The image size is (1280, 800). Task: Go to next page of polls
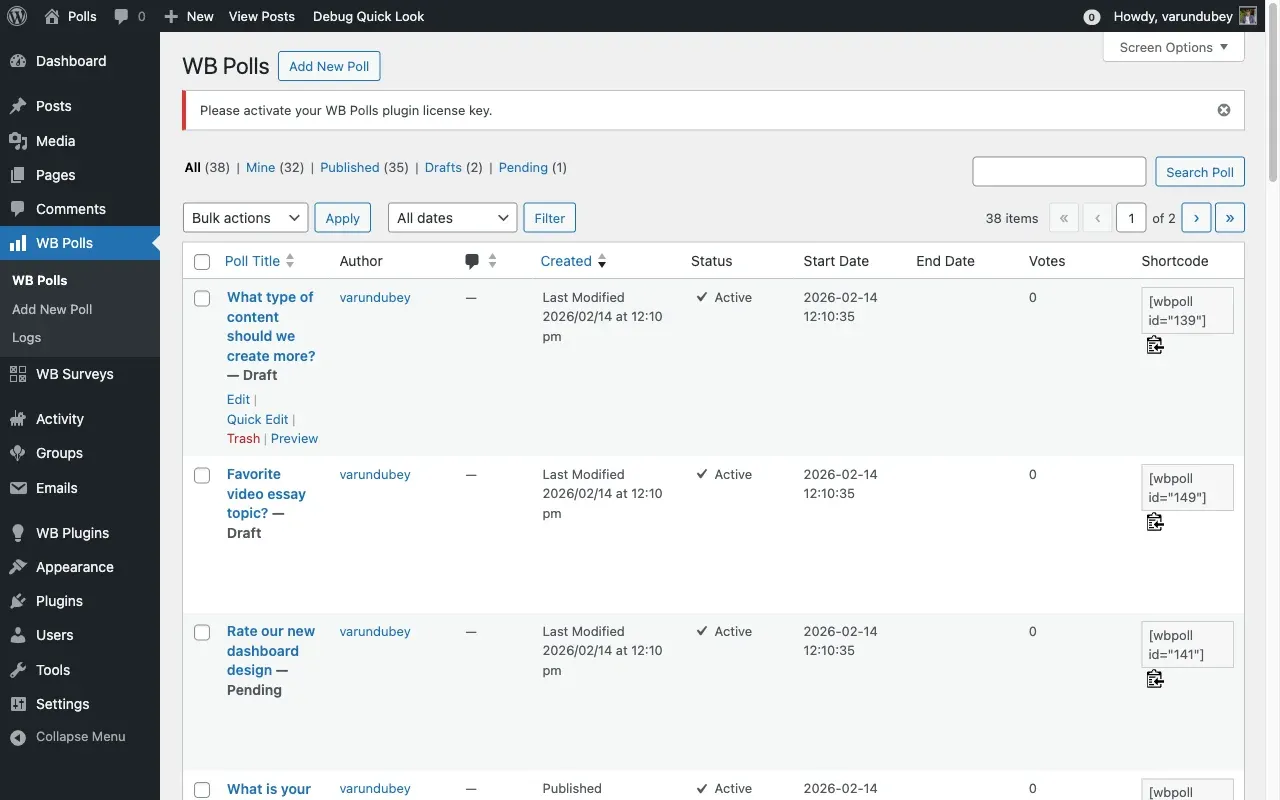(x=1196, y=218)
